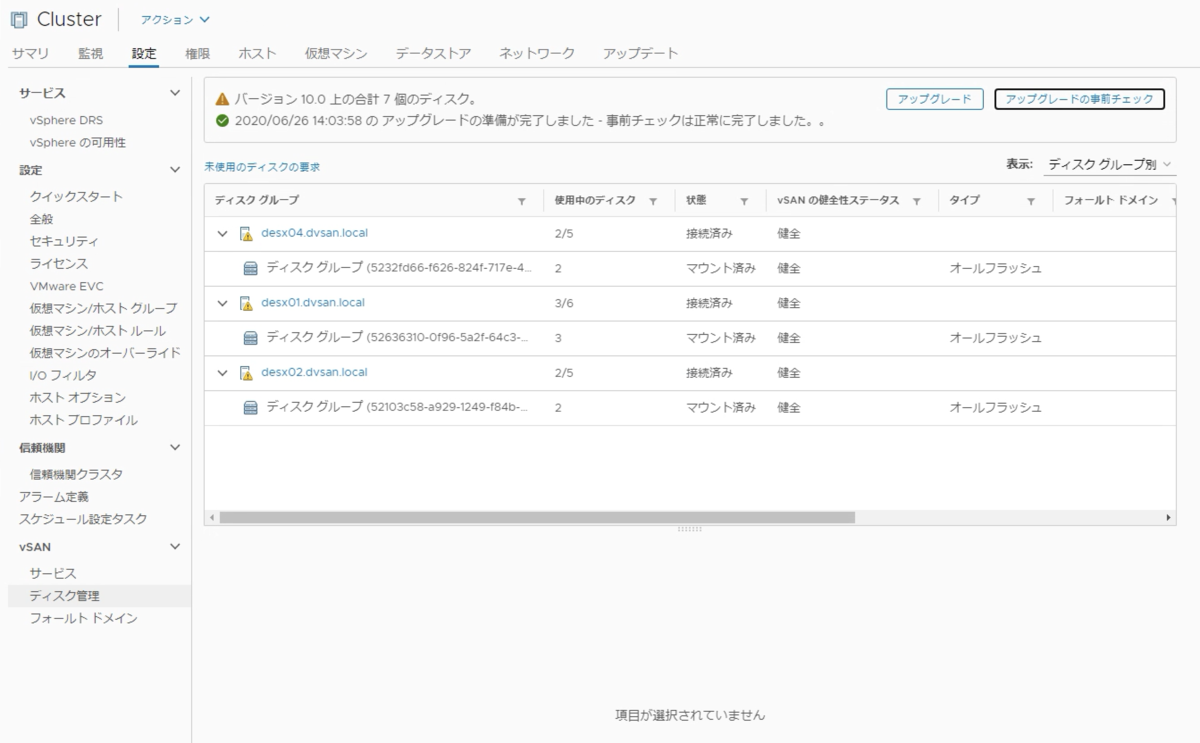Viewport: 1200px width, 743px height.
Task: Click the Cluster icon in the header
Action: pos(19,19)
